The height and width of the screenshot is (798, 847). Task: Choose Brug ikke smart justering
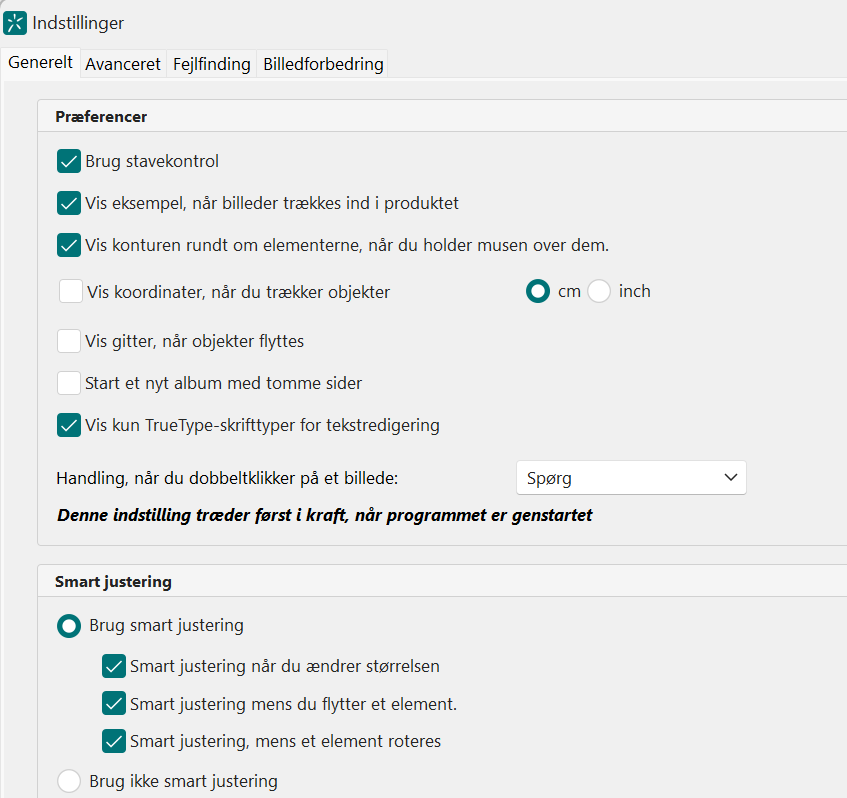tap(69, 781)
